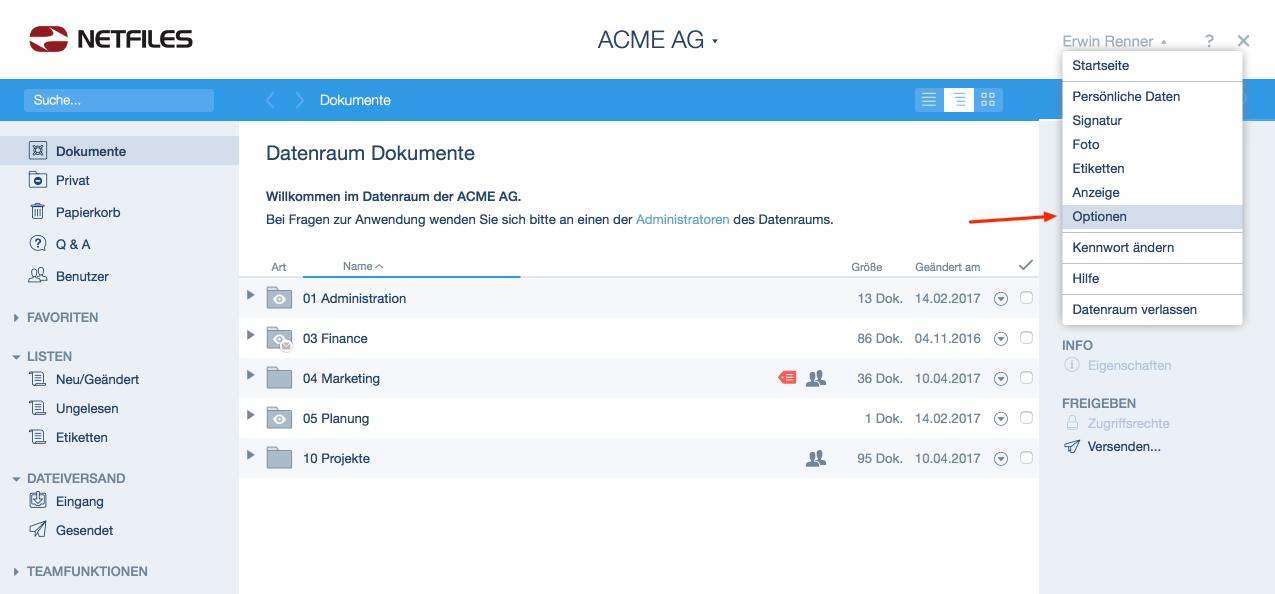Select the checkbox for 03 Finance
This screenshot has height=594, width=1275.
tap(1026, 338)
